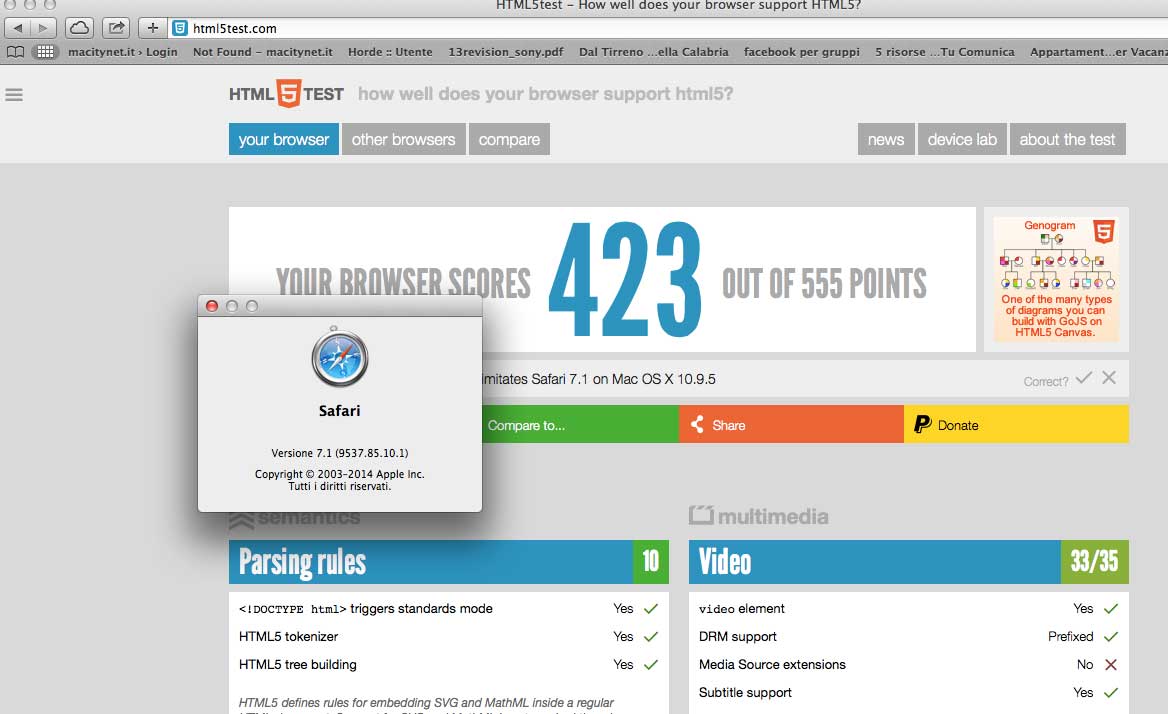Open 'Horde :: Utente' bookmark
This screenshot has width=1168, height=714.
tap(390, 51)
